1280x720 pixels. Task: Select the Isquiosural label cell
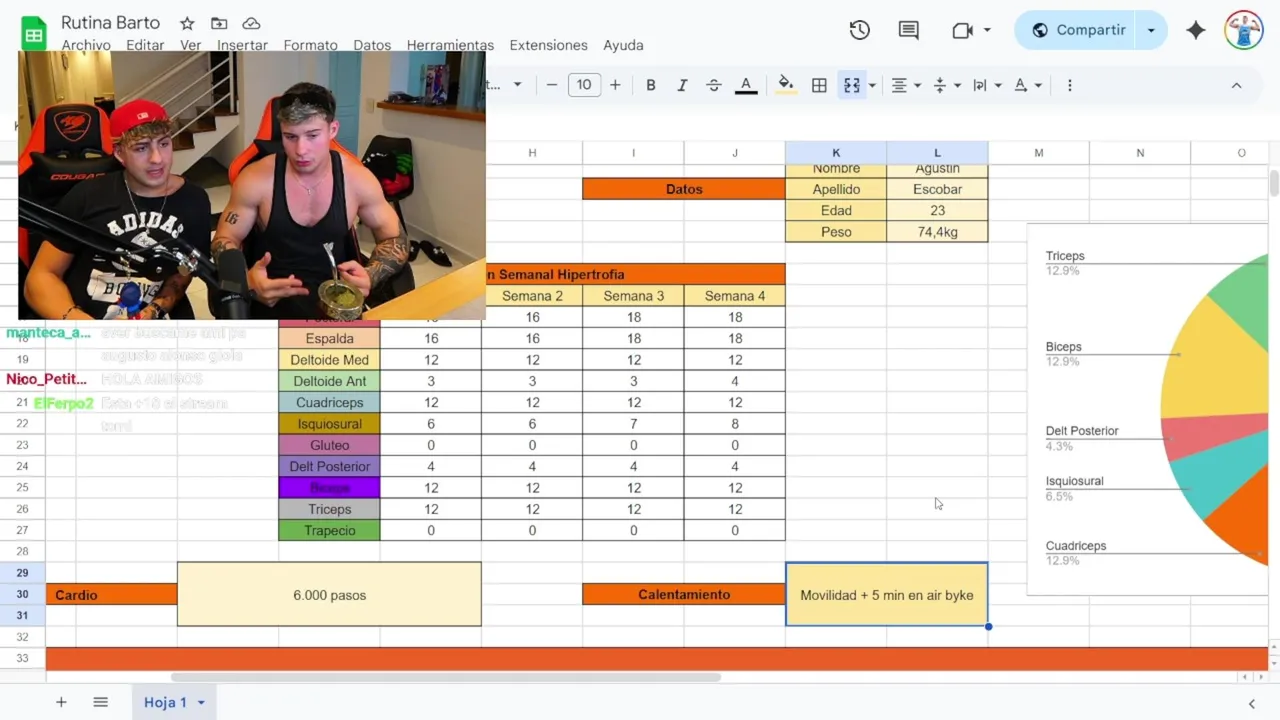tap(329, 424)
